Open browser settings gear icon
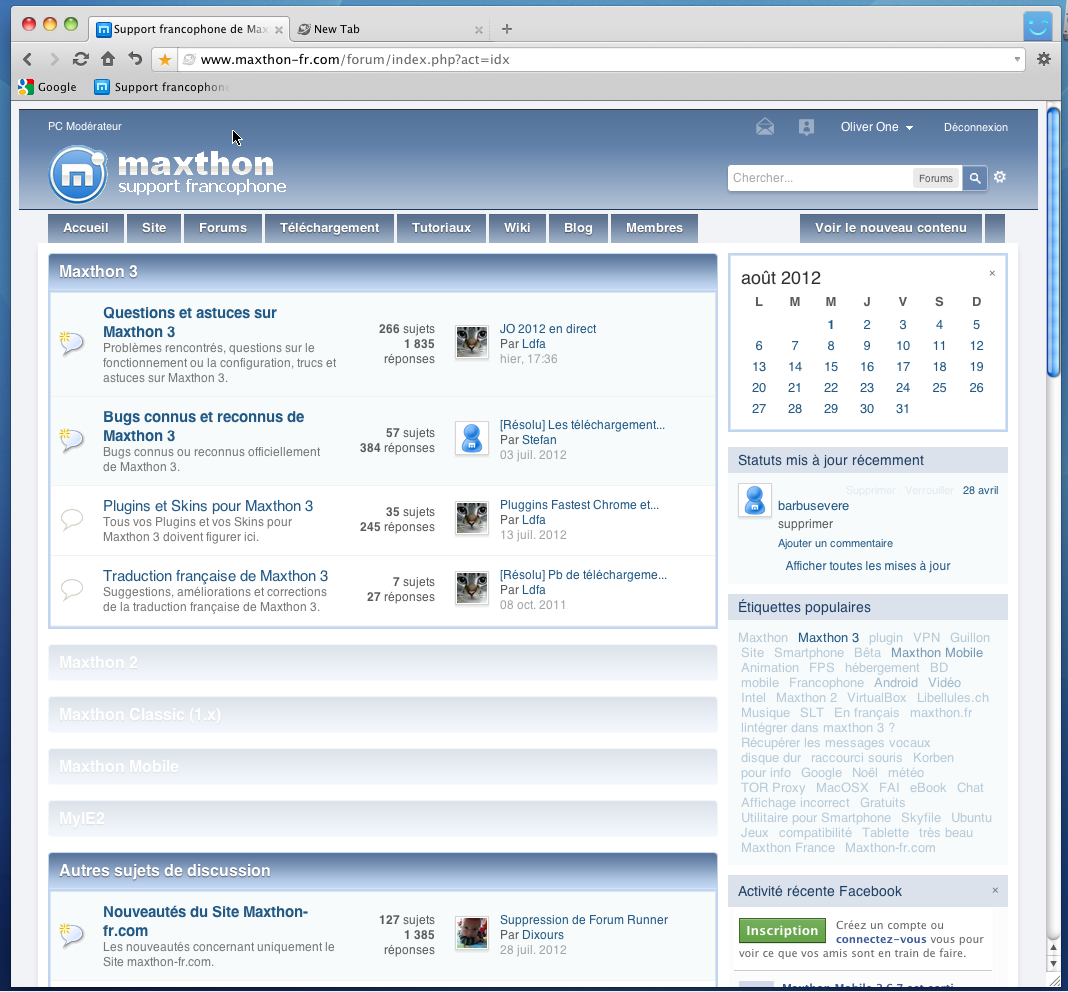The width and height of the screenshot is (1068, 992). [1043, 59]
